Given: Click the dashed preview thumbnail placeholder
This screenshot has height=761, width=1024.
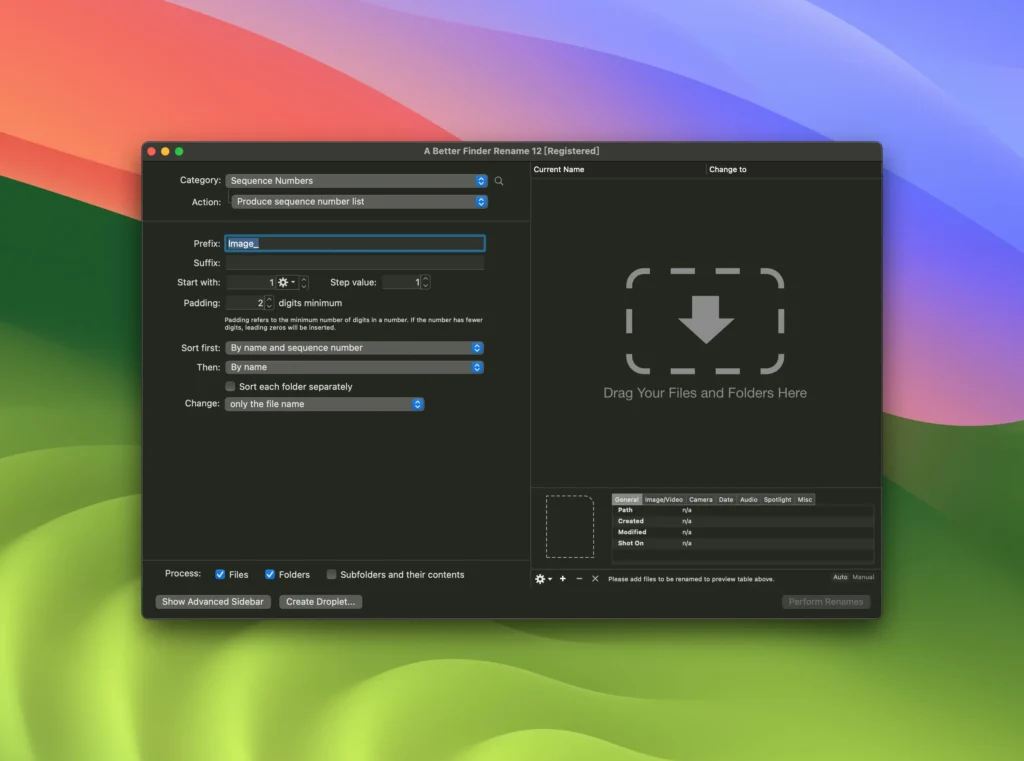Looking at the screenshot, I should [570, 527].
